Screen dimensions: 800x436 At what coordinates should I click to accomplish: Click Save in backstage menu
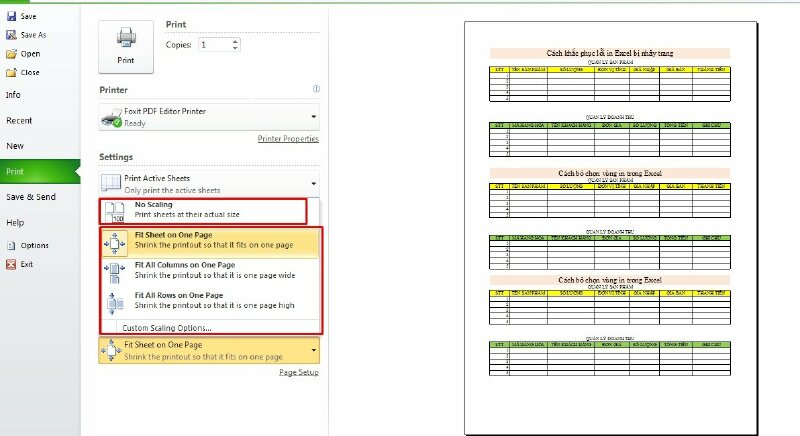point(29,16)
